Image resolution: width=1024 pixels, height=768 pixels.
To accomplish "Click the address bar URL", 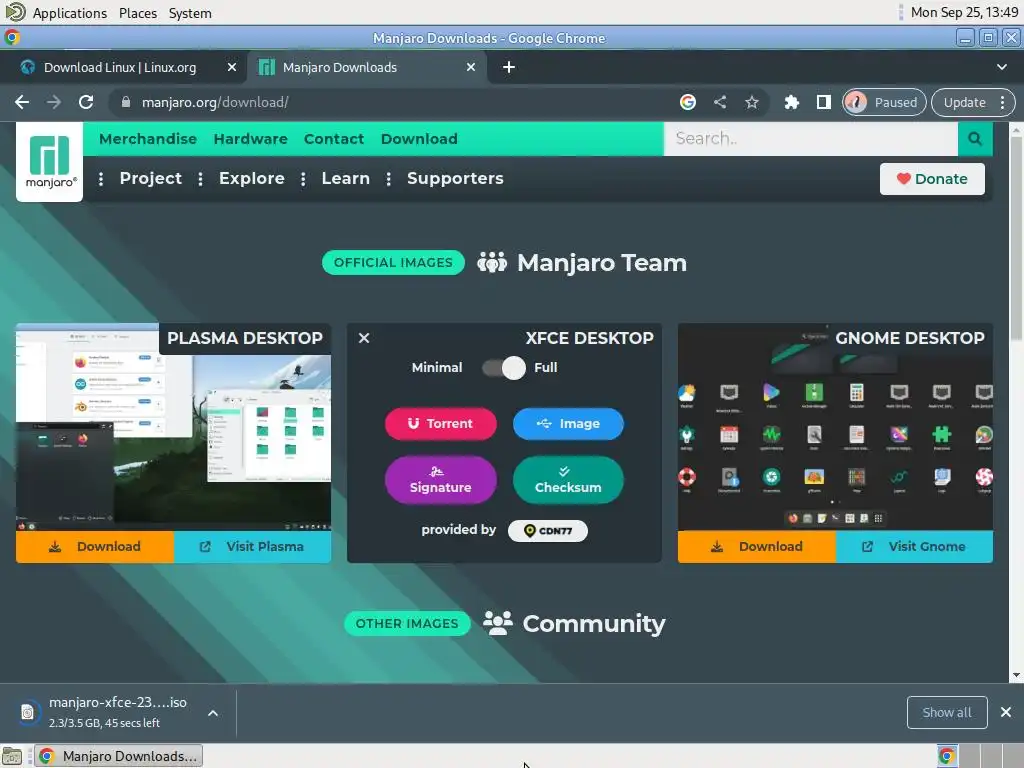I will coord(215,103).
